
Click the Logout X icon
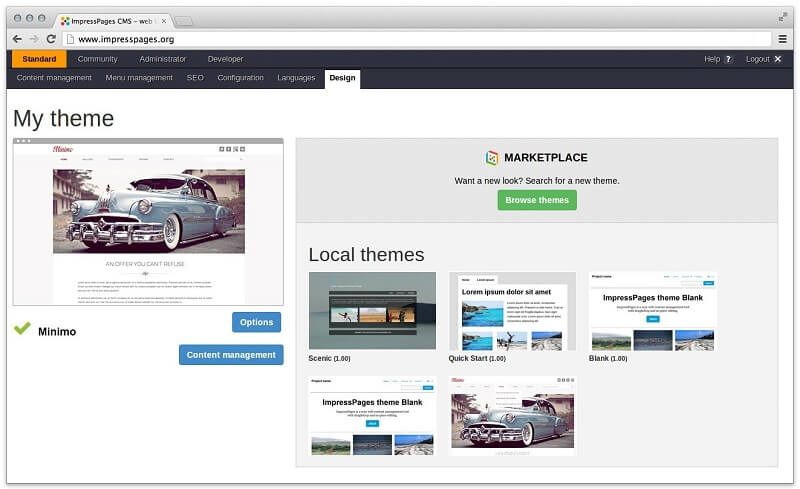click(x=778, y=59)
